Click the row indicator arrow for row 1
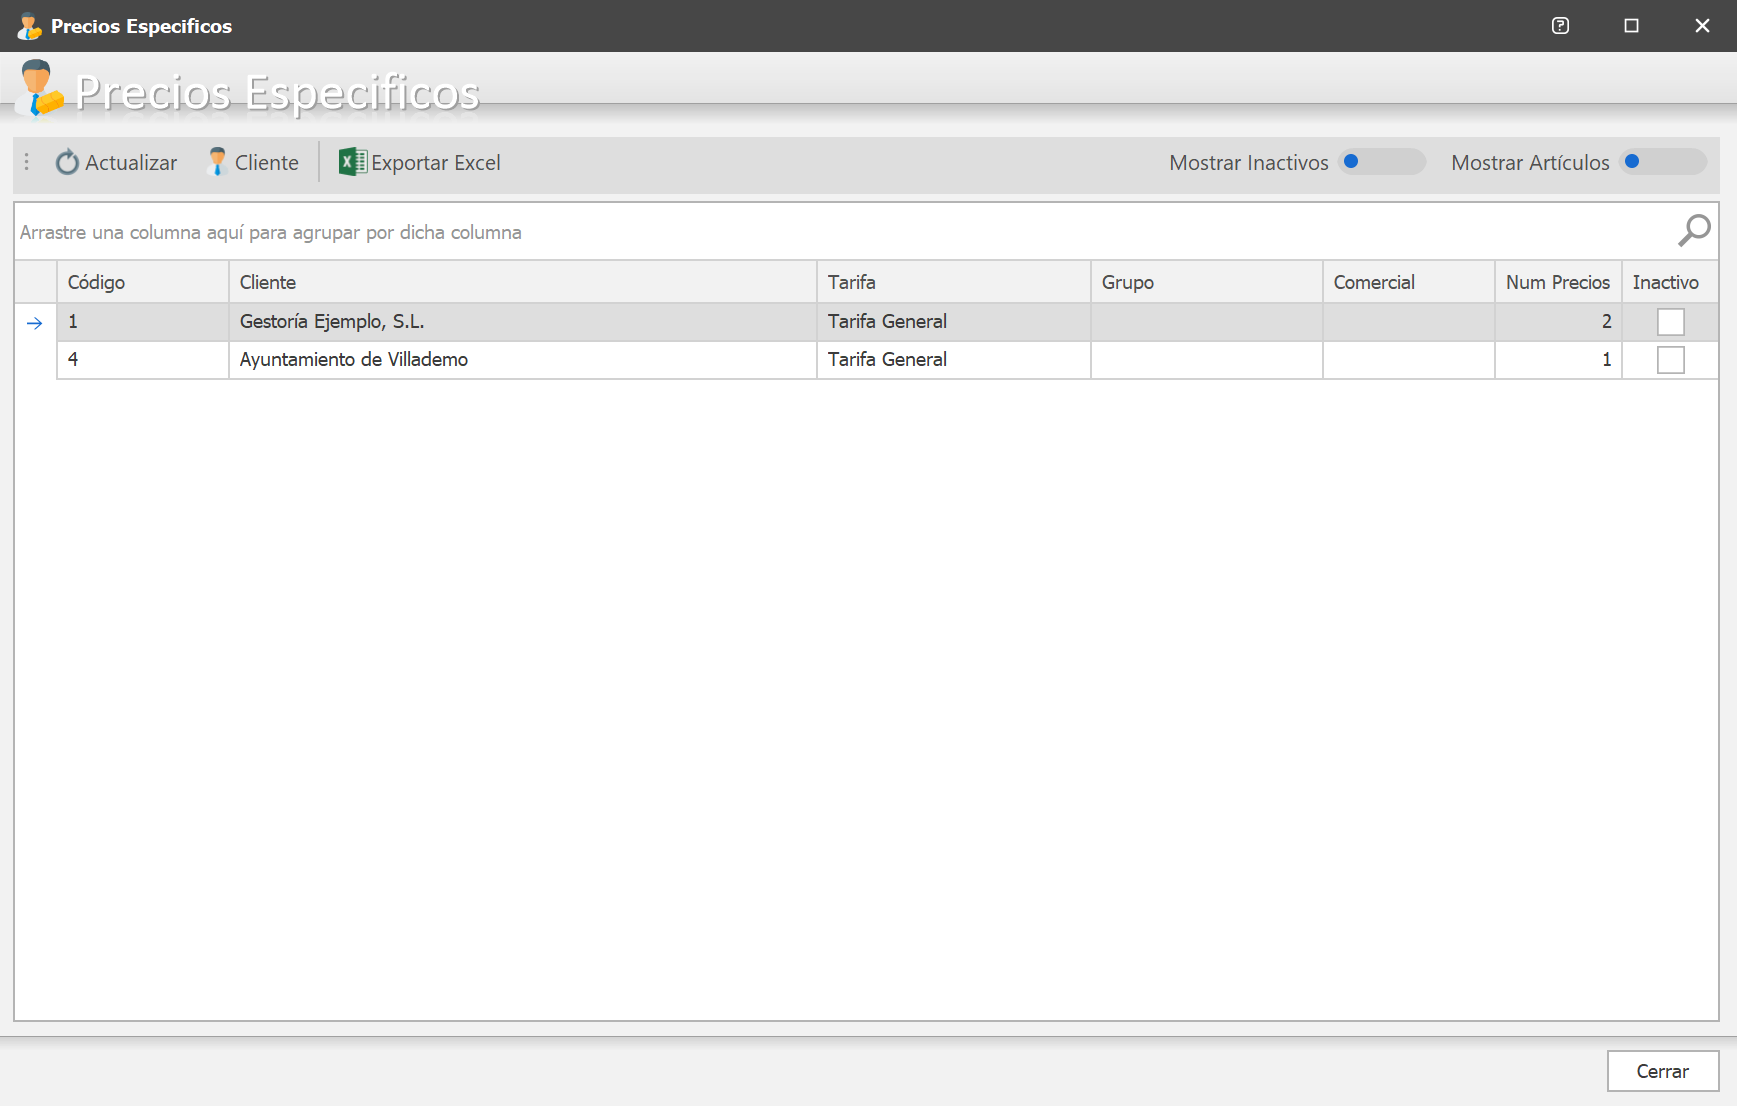The height and width of the screenshot is (1106, 1737). click(35, 323)
